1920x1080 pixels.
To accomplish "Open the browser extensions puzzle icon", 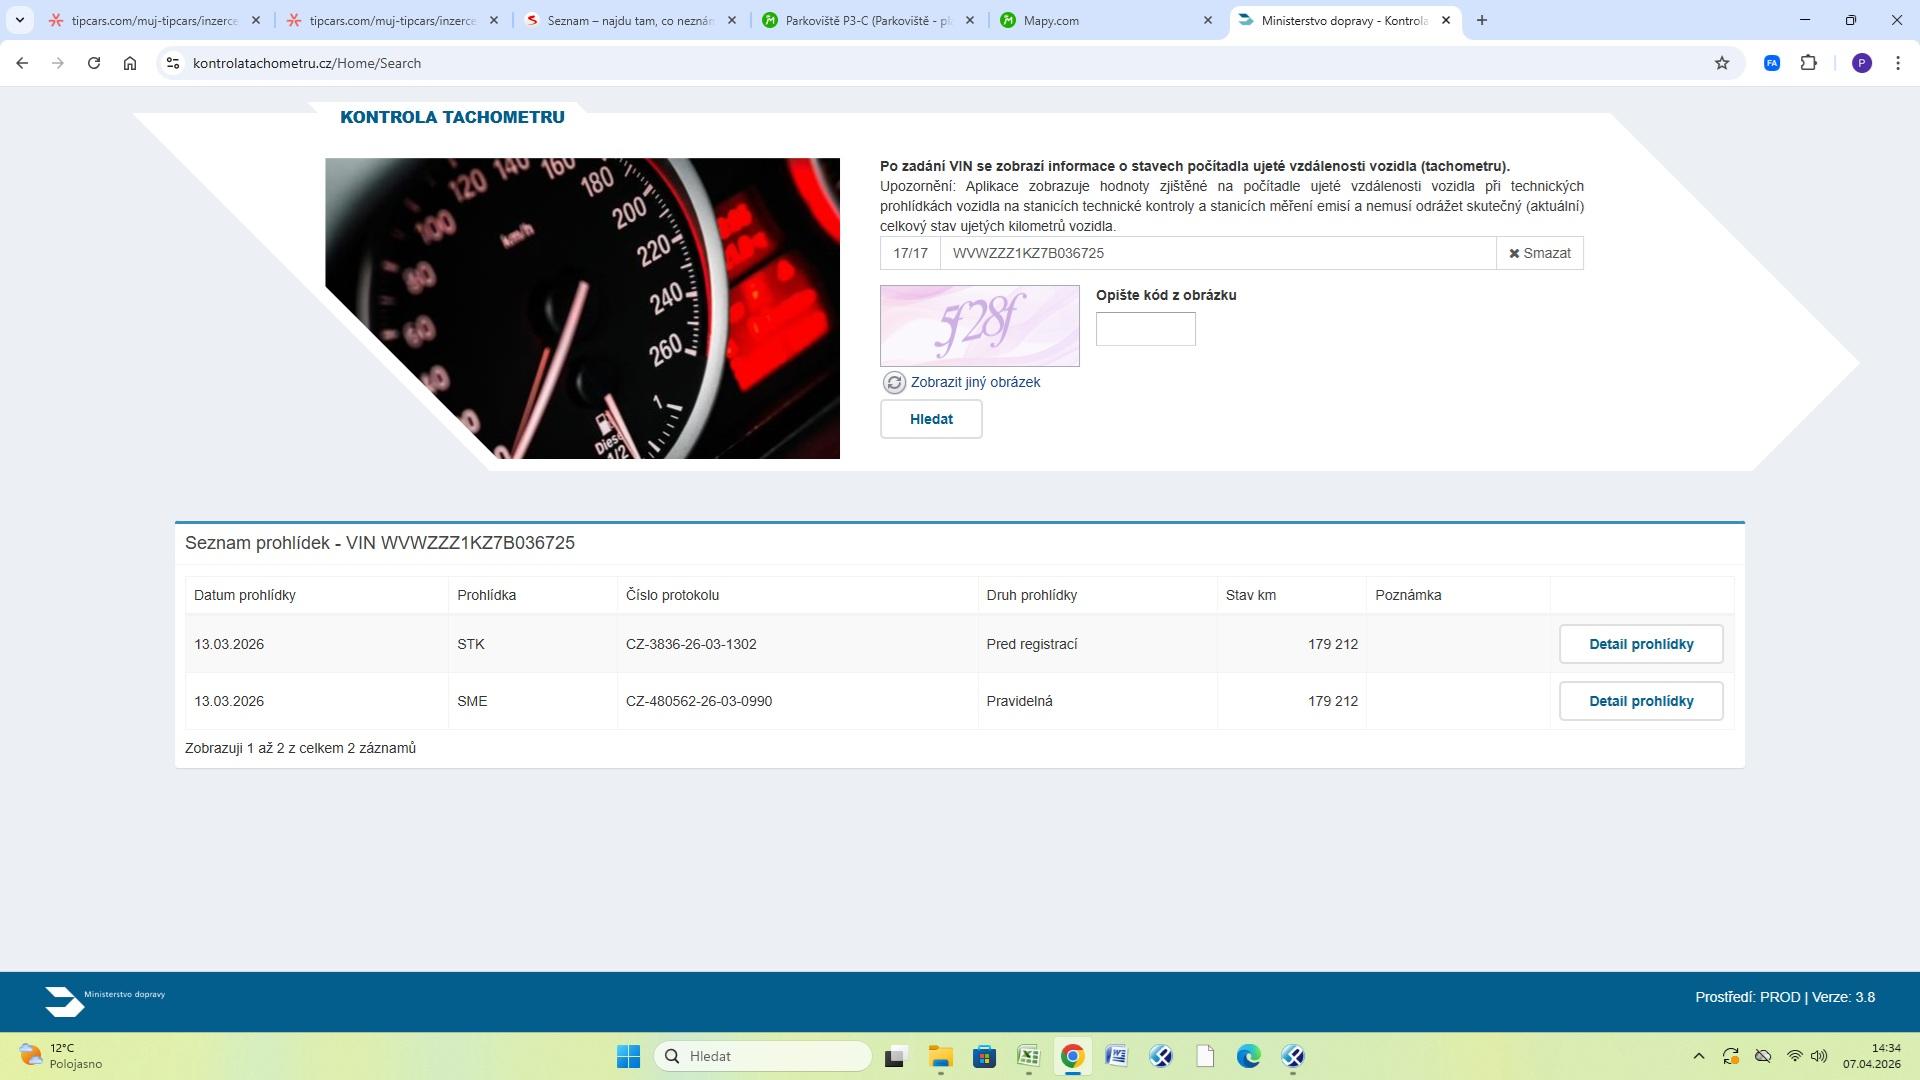I will click(1808, 63).
